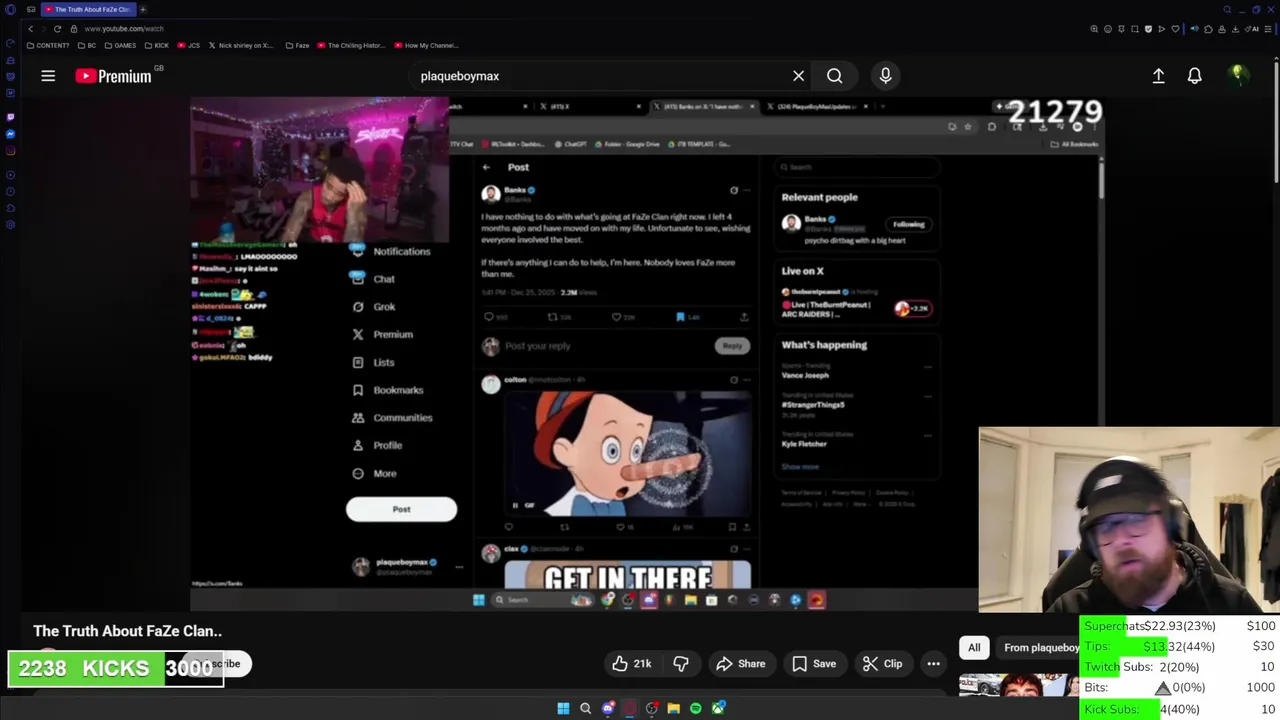Open How My Channel... bookmark
This screenshot has width=1280, height=720.
pyautogui.click(x=427, y=45)
